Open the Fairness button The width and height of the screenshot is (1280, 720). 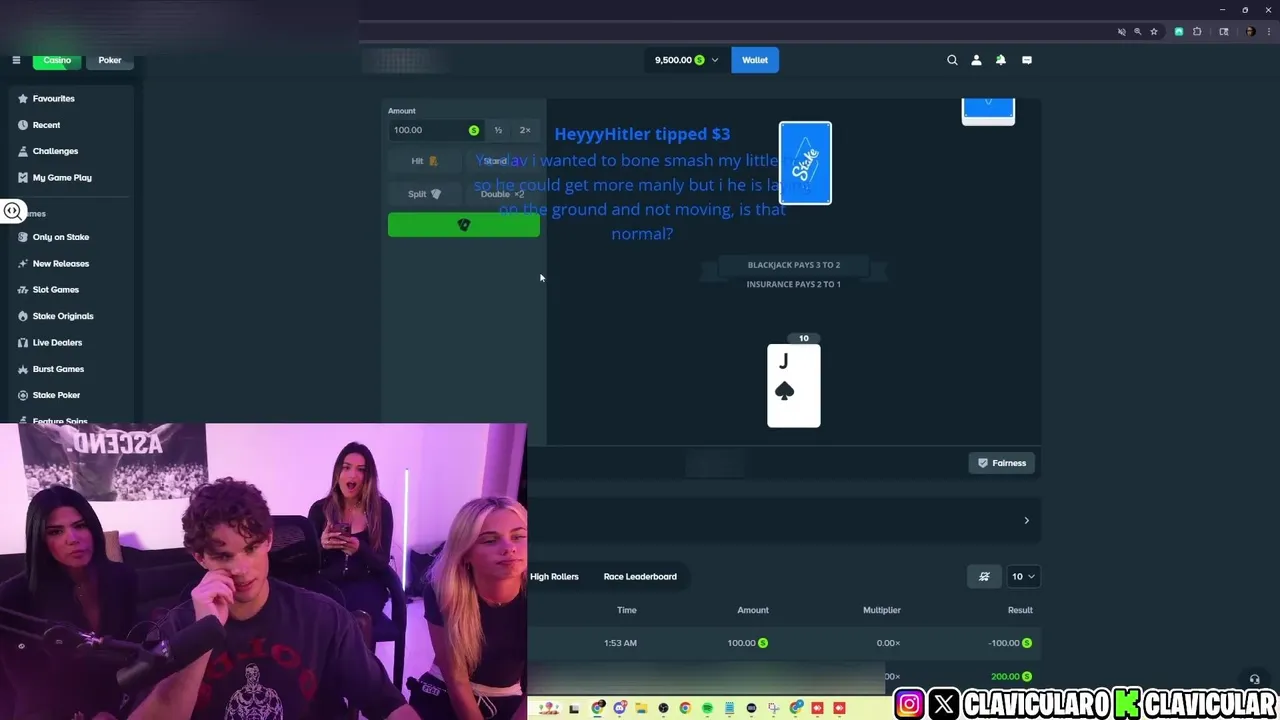1002,463
